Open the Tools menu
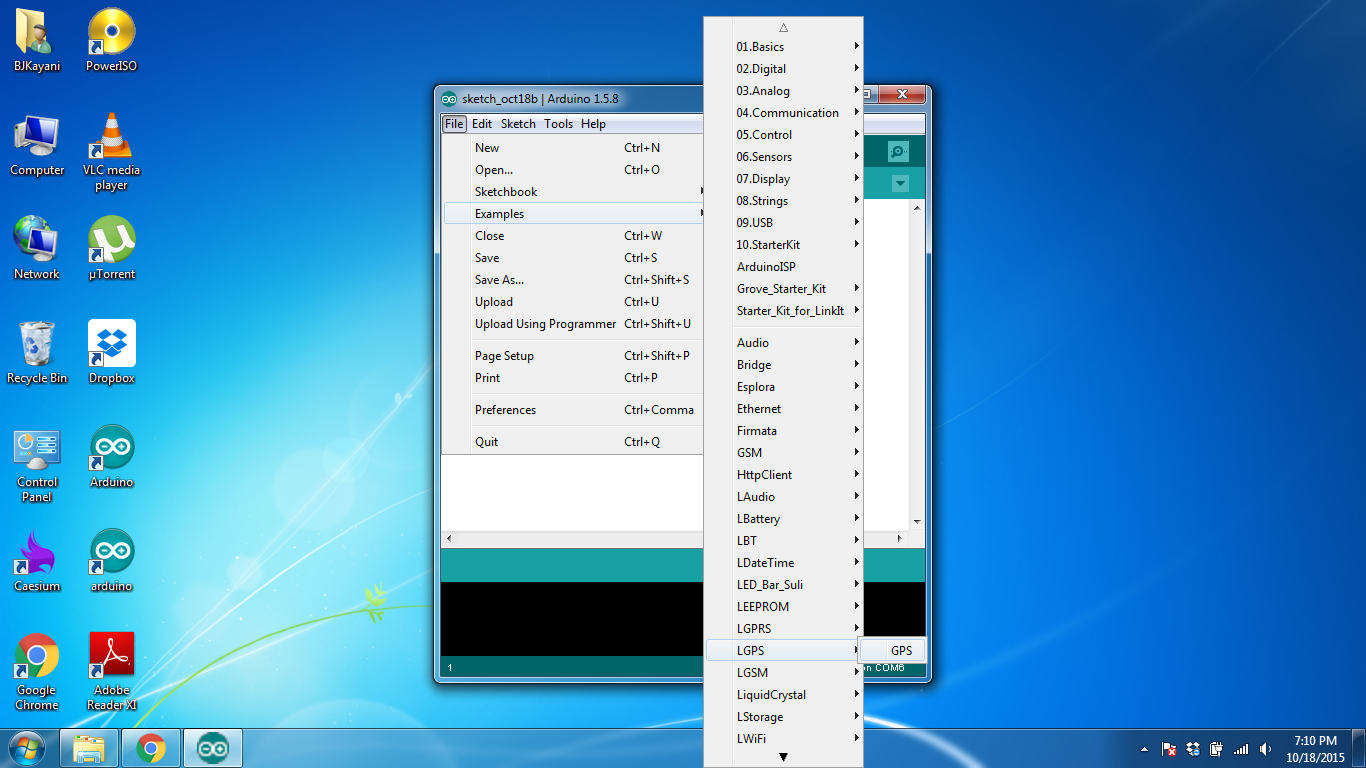 click(x=559, y=124)
